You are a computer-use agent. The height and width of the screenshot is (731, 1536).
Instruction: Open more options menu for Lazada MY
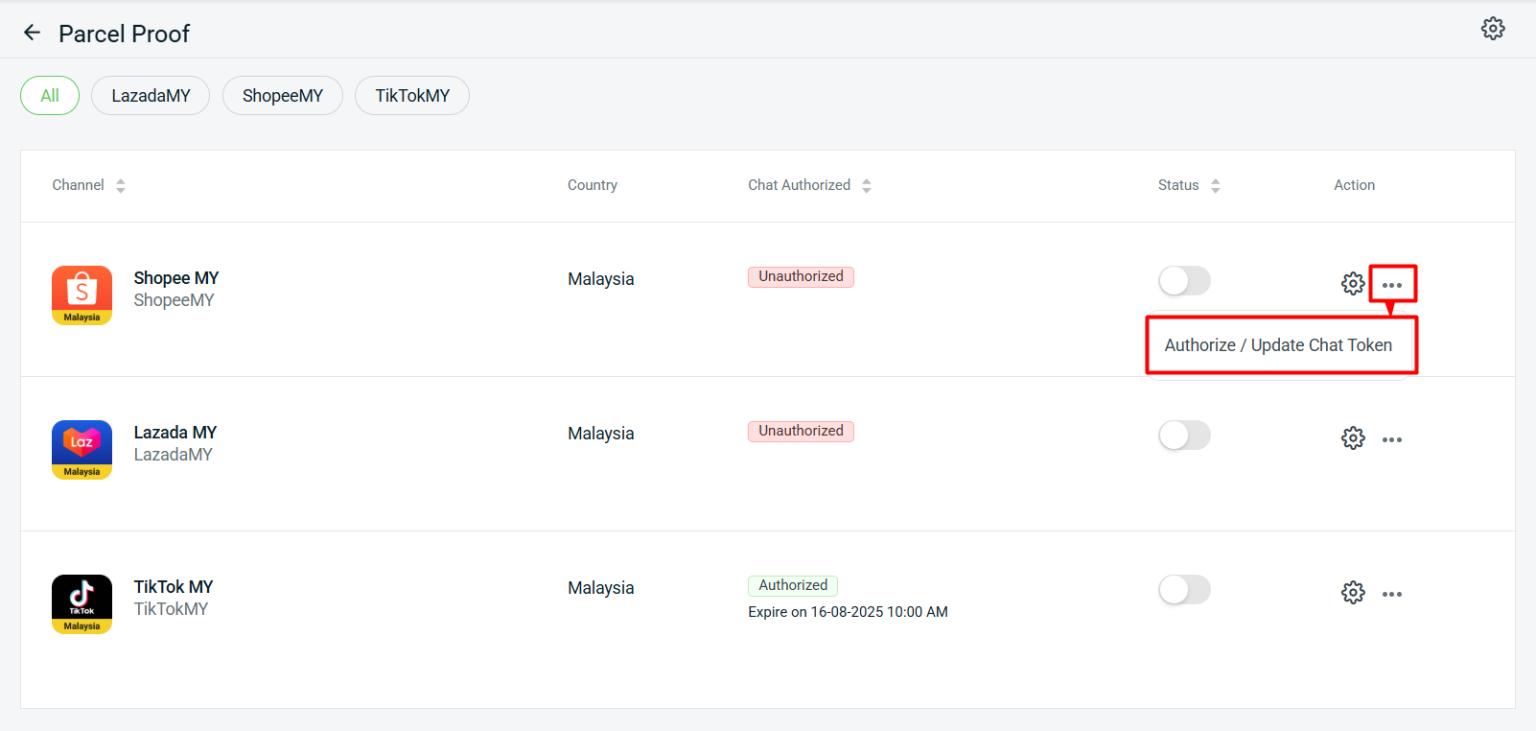1392,439
